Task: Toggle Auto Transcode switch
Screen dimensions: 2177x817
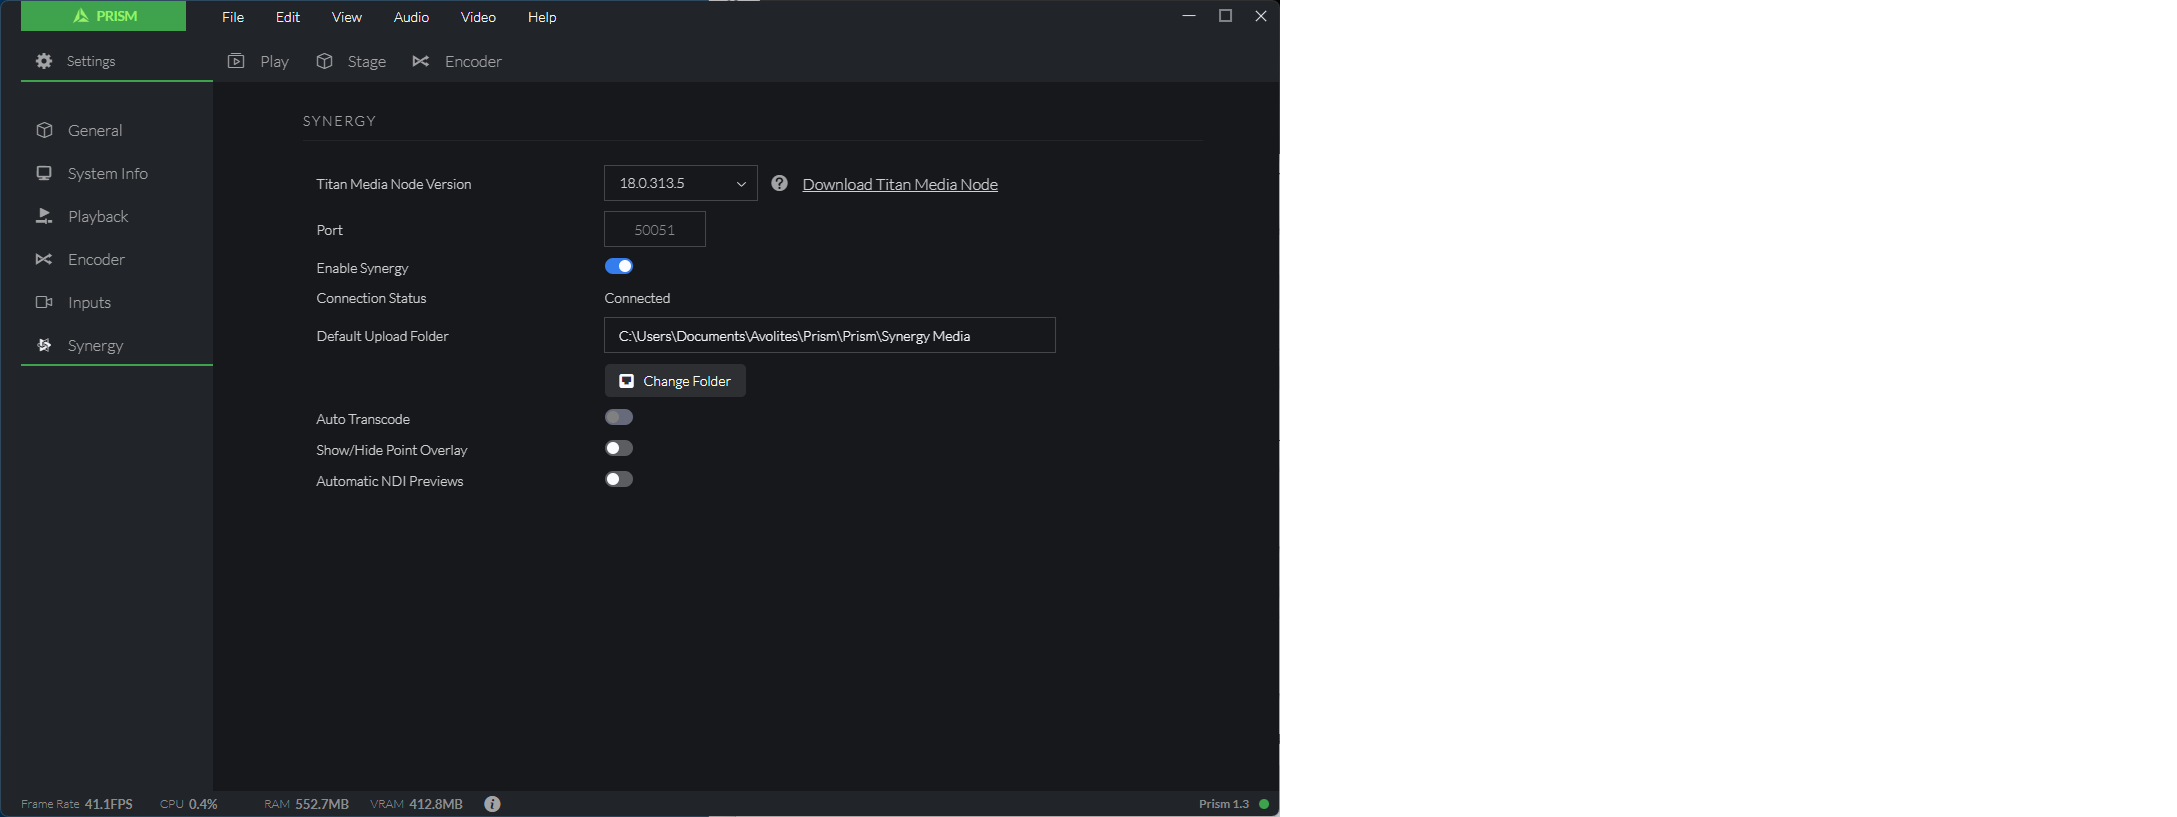Action: 619,417
